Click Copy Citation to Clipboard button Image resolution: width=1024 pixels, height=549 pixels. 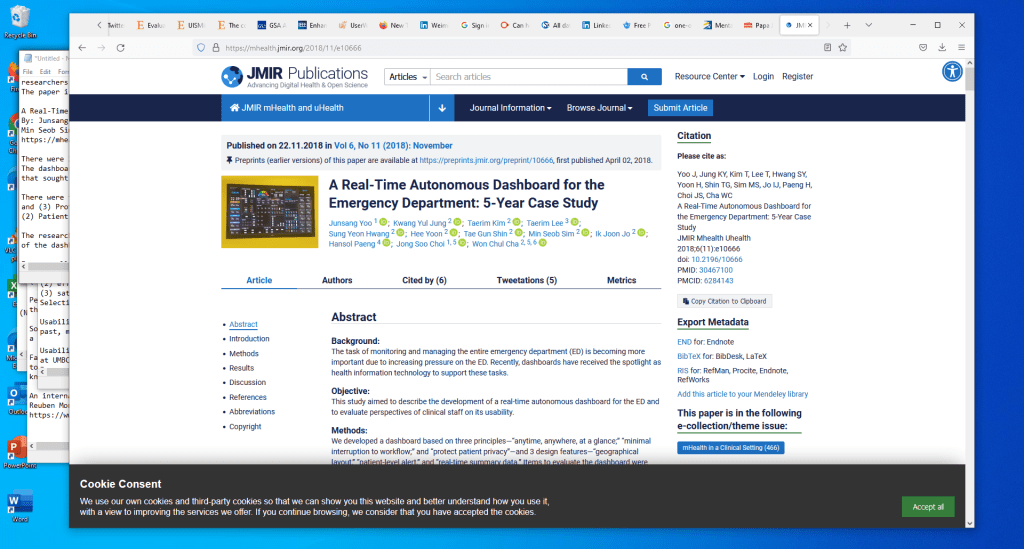point(723,301)
